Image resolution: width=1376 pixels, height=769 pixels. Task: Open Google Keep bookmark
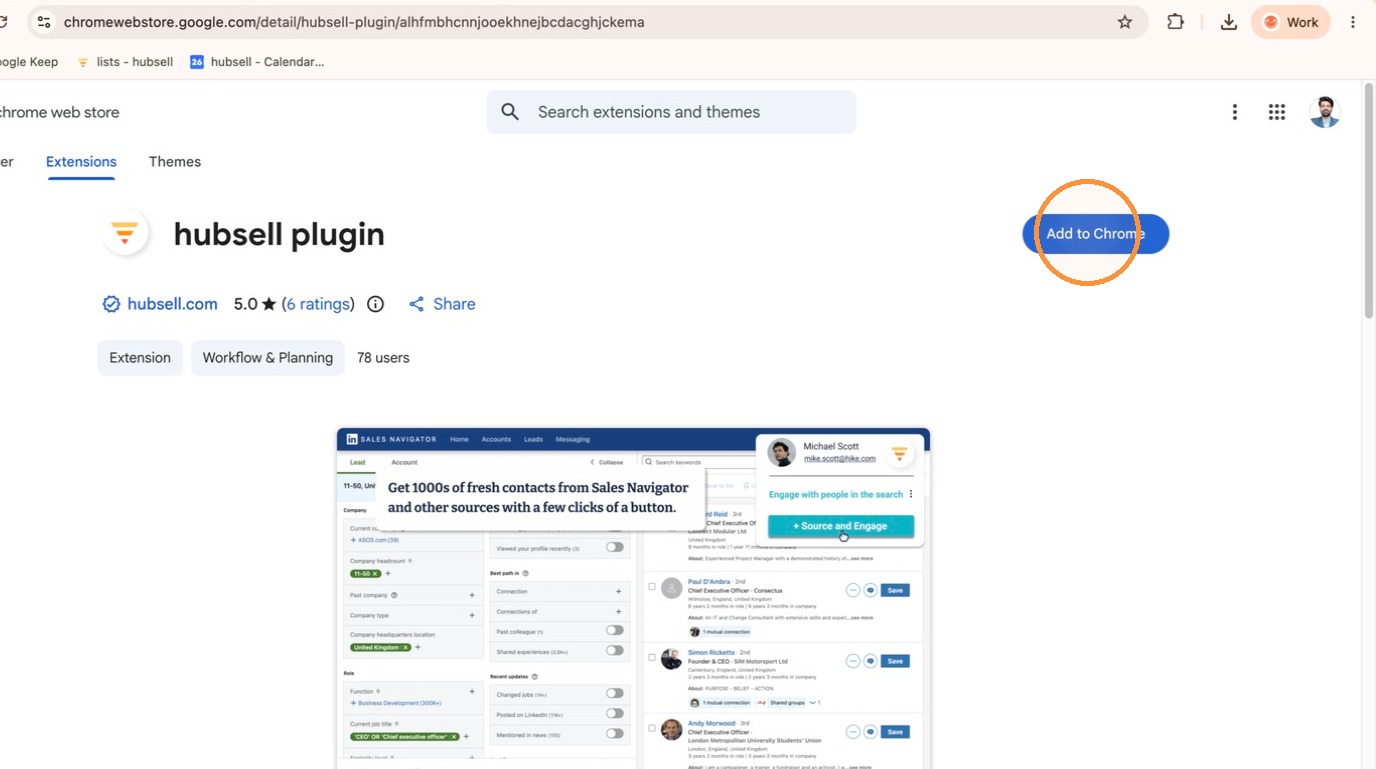tap(29, 62)
